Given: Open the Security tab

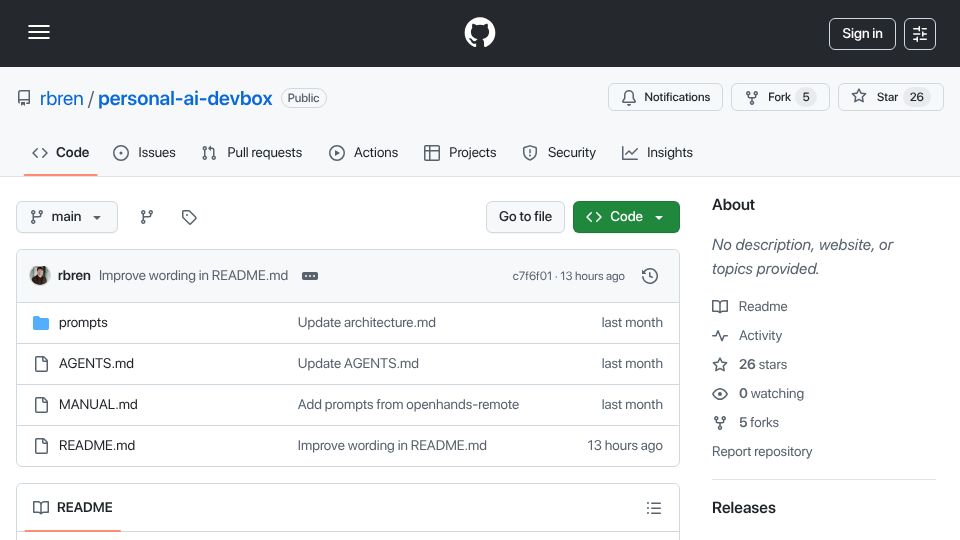Looking at the screenshot, I should pos(559,152).
